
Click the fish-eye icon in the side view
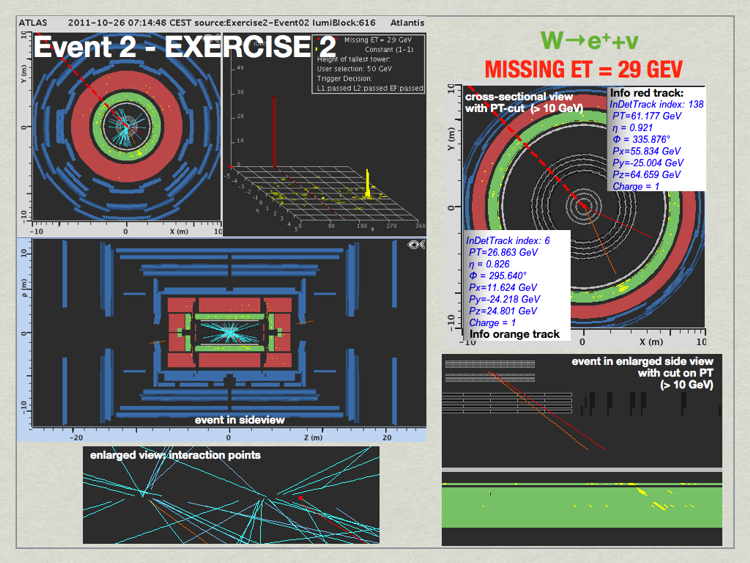click(x=416, y=244)
